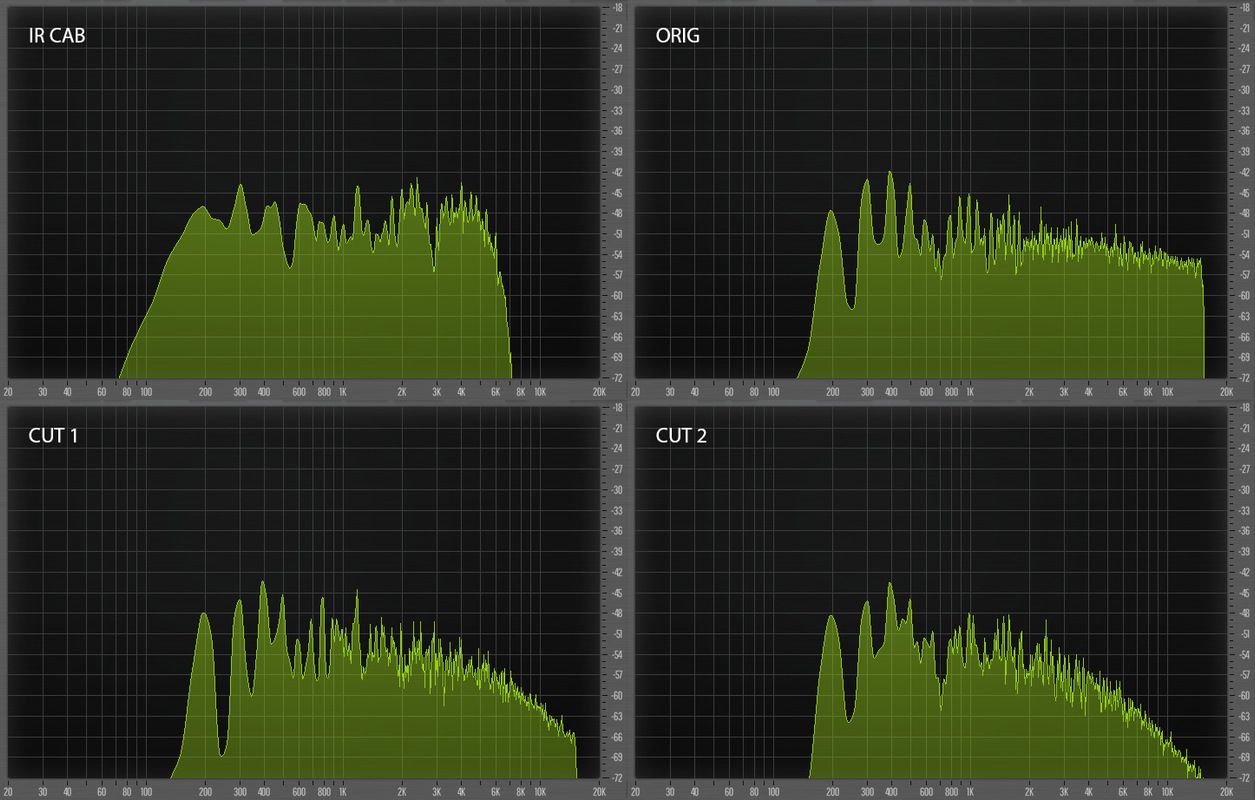Click the 4K frequency label under IR CAB
The image size is (1255, 800).
point(461,393)
